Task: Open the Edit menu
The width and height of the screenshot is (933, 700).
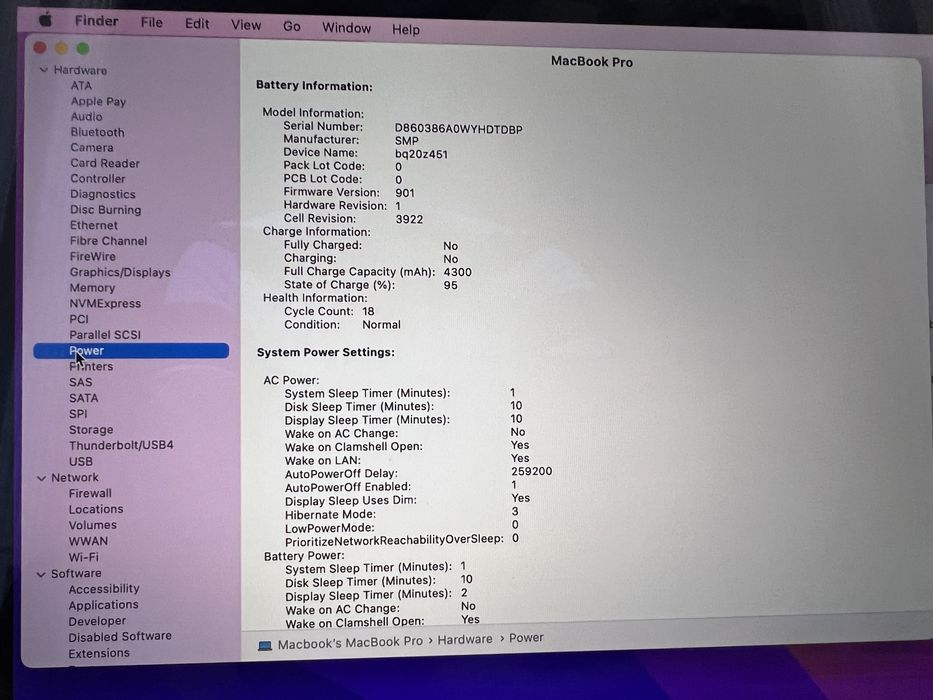Action: 197,24
